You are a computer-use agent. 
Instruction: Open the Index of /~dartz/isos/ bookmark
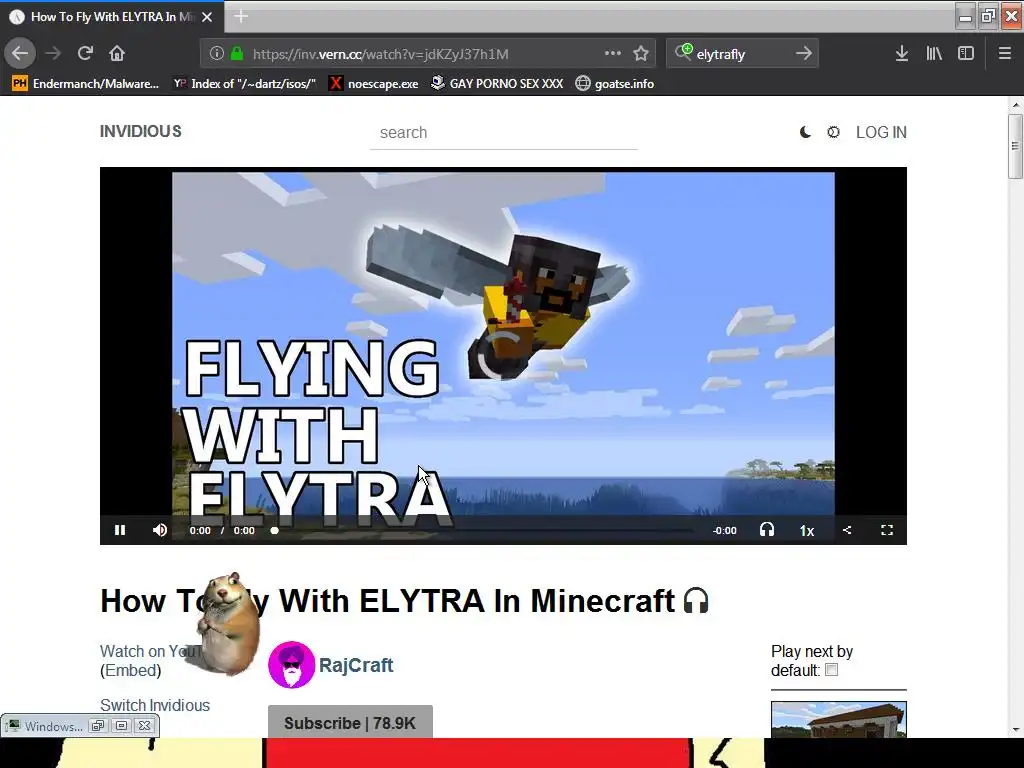point(245,84)
